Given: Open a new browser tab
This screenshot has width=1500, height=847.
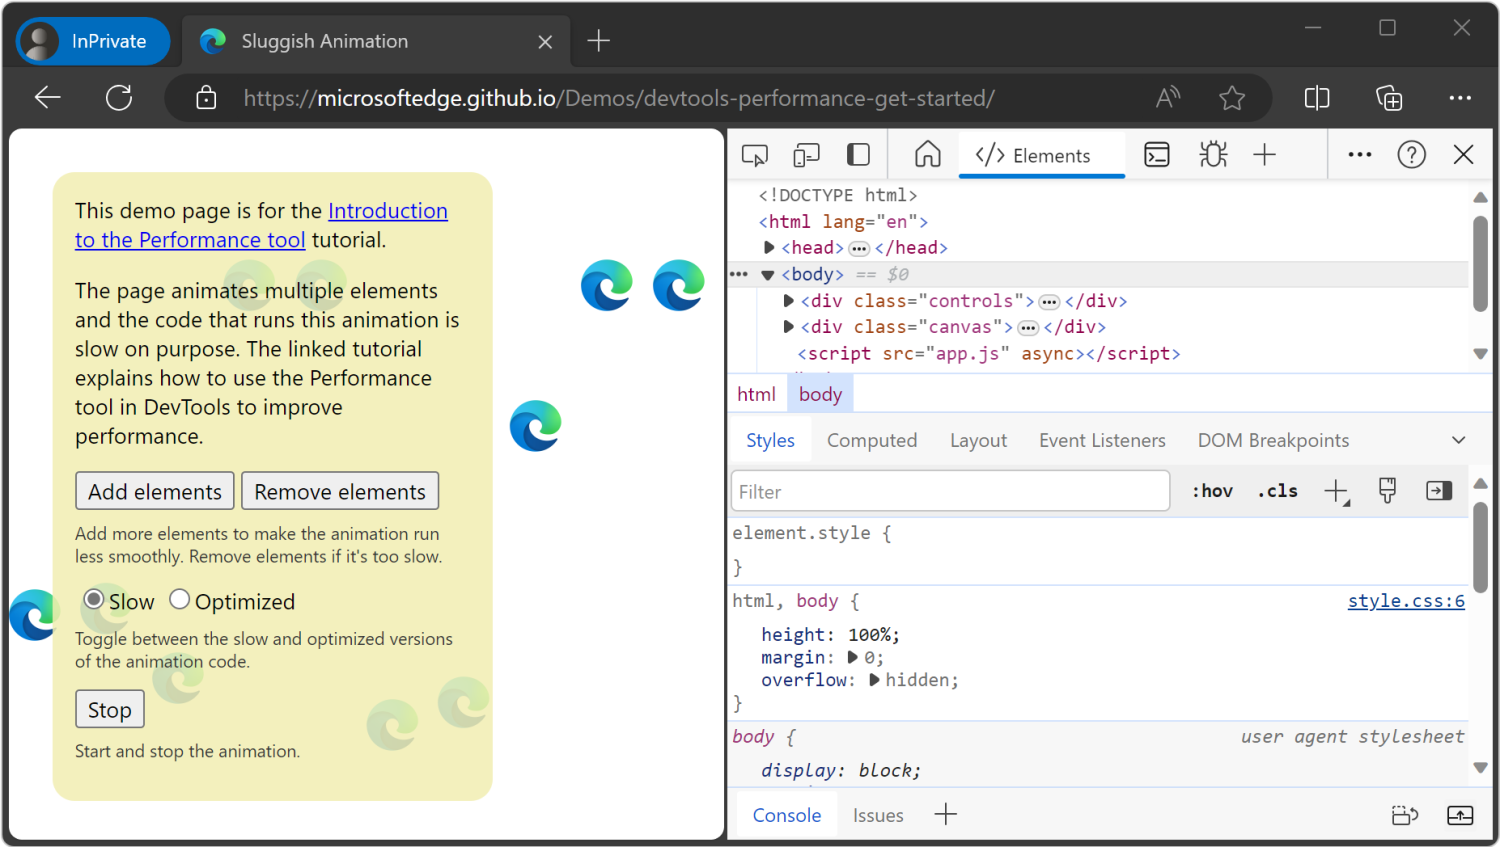Looking at the screenshot, I should (x=598, y=41).
